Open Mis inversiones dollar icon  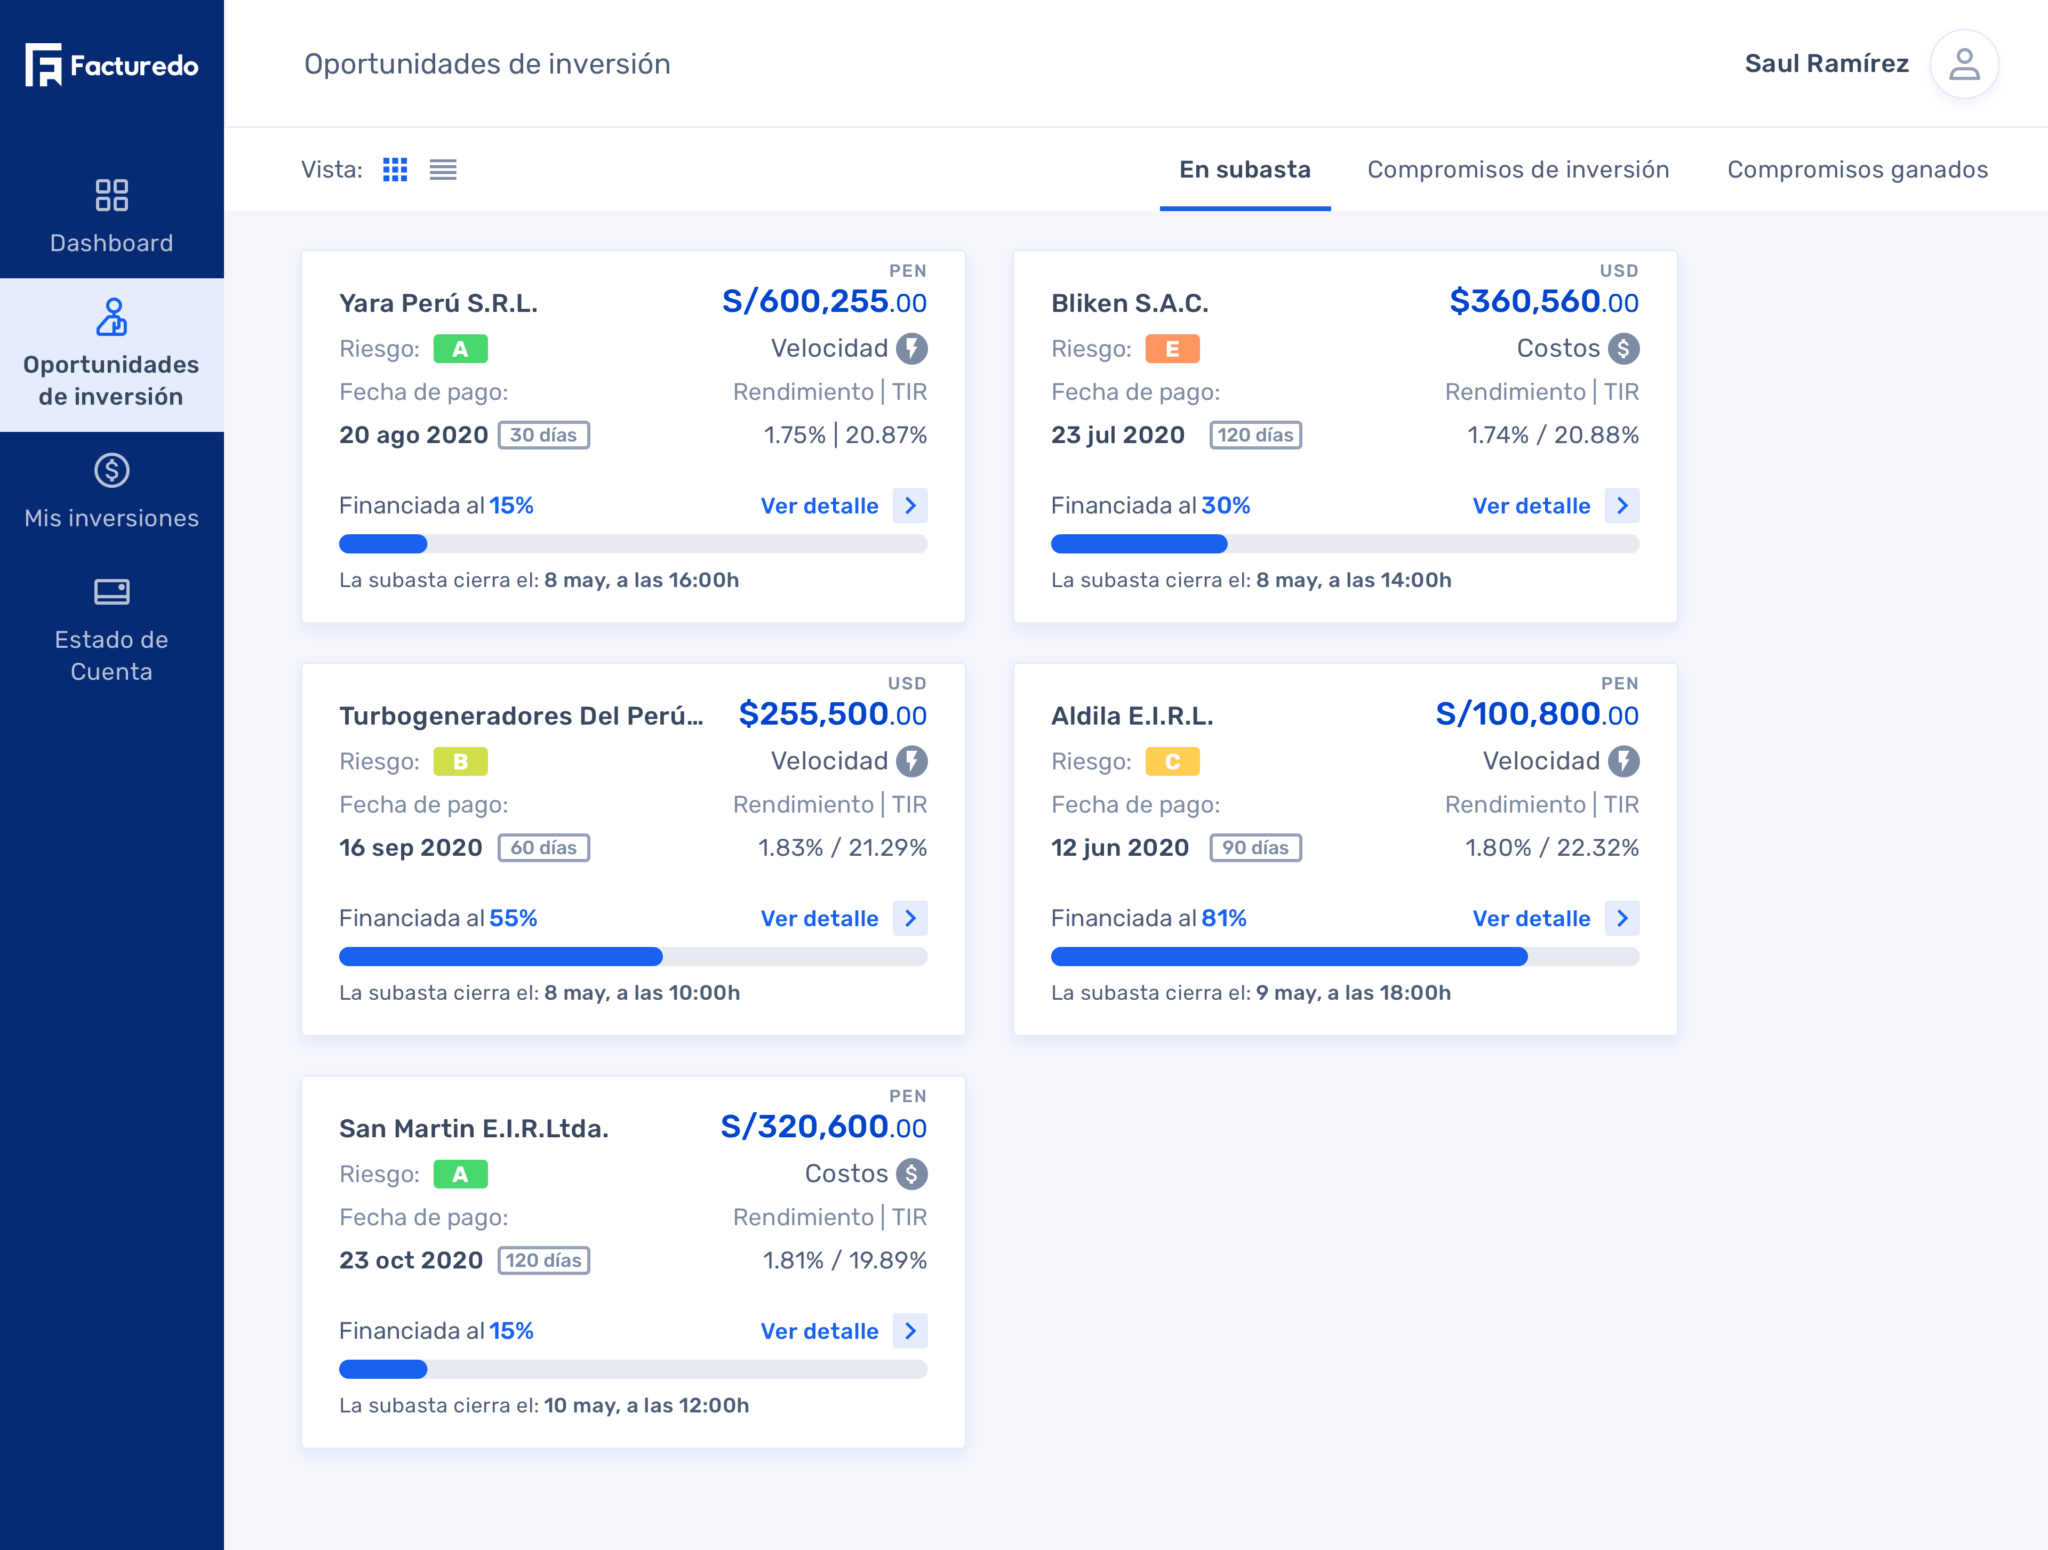111,470
